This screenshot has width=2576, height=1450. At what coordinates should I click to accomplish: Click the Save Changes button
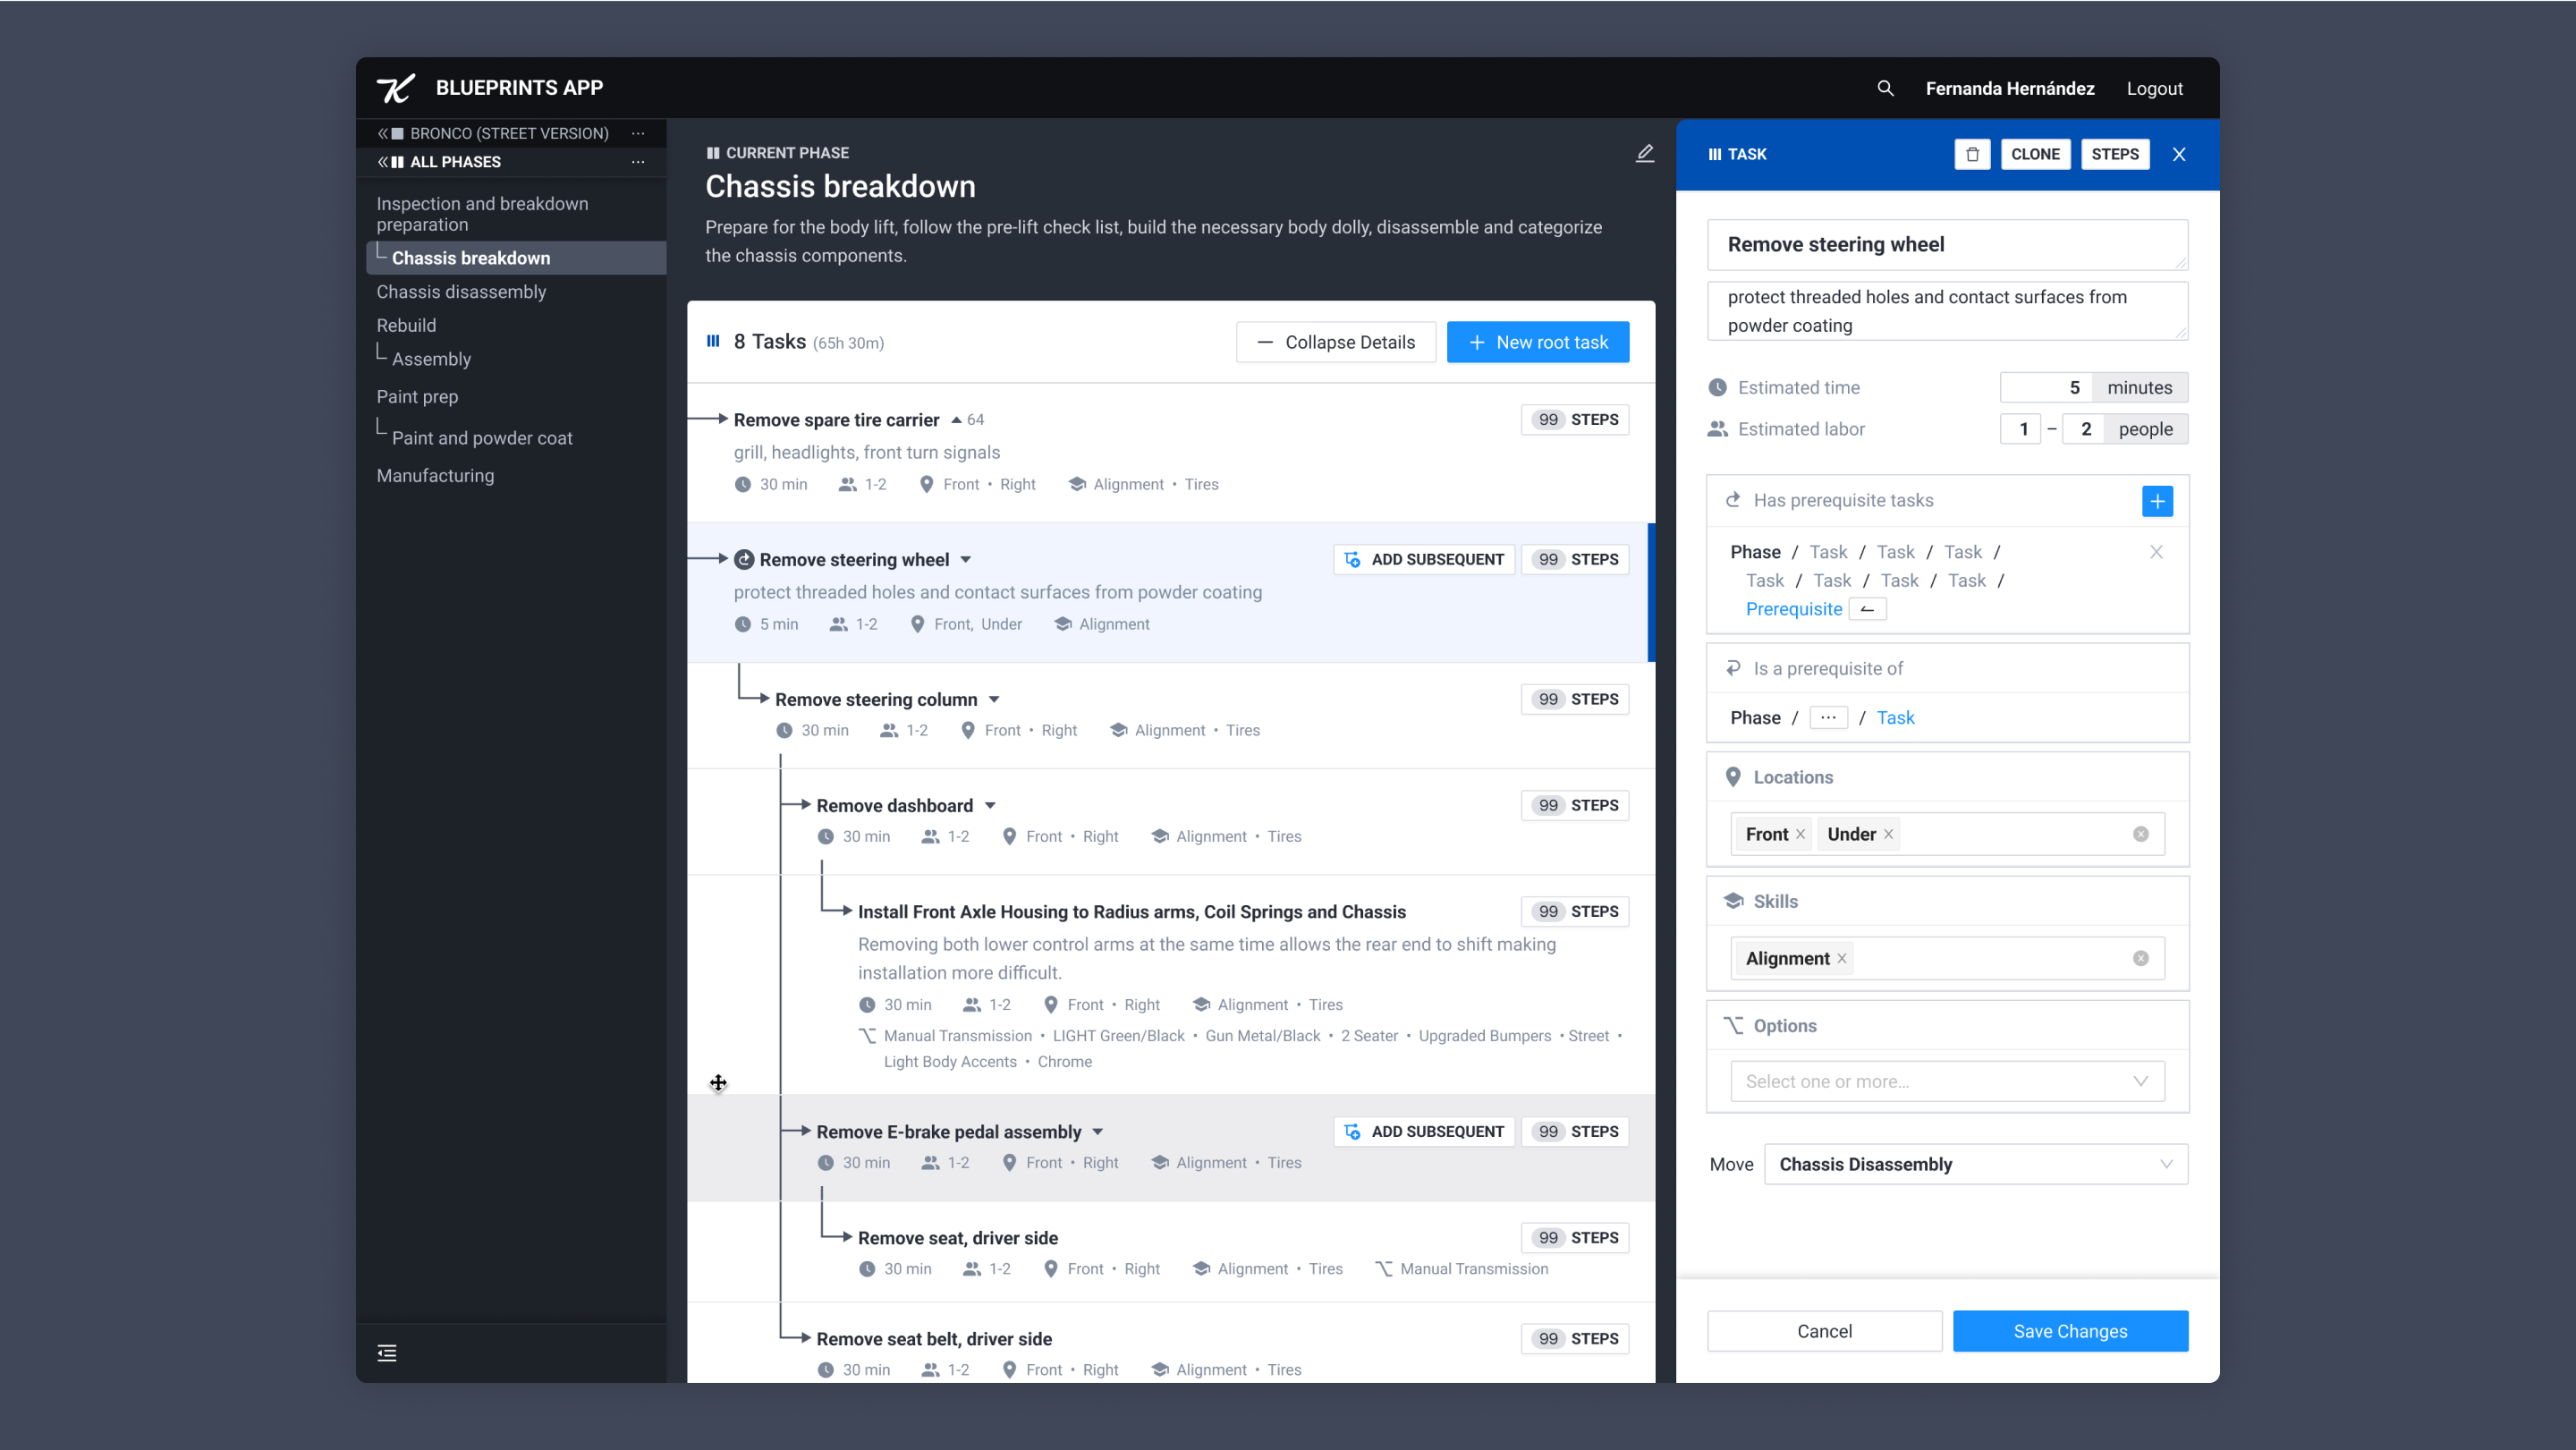pos(2070,1331)
